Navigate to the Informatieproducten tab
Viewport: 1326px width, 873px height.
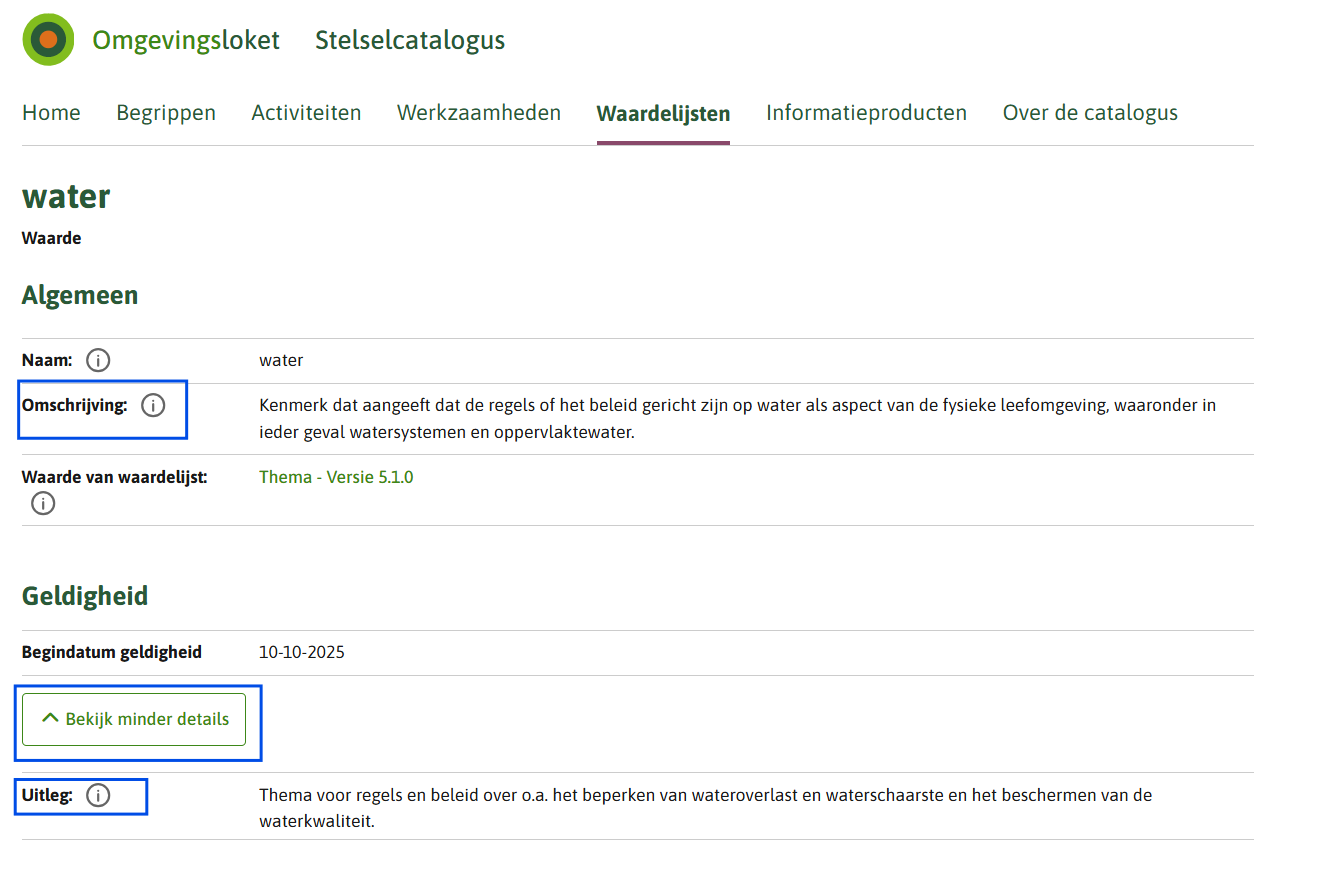866,113
